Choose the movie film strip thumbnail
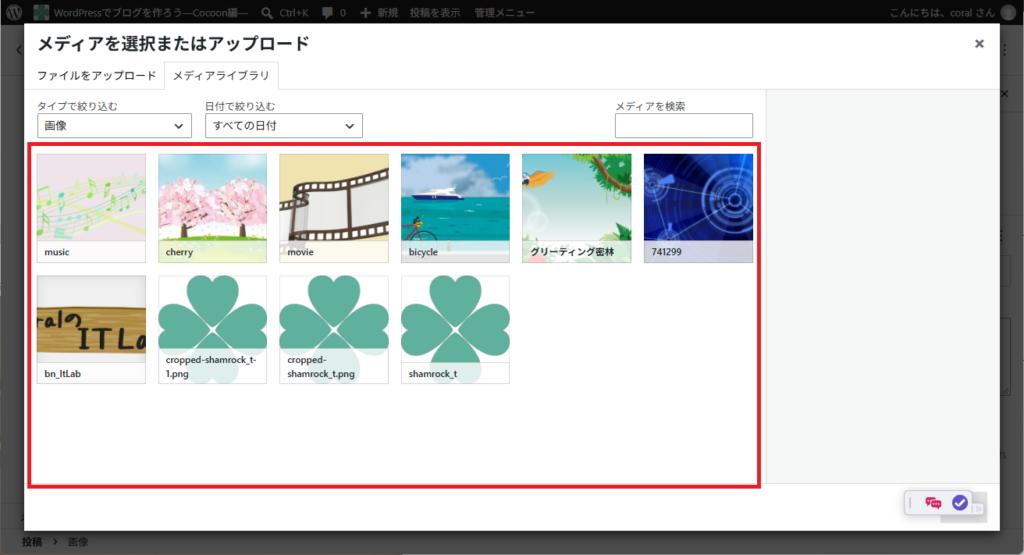The height and width of the screenshot is (555, 1024). [x=334, y=208]
